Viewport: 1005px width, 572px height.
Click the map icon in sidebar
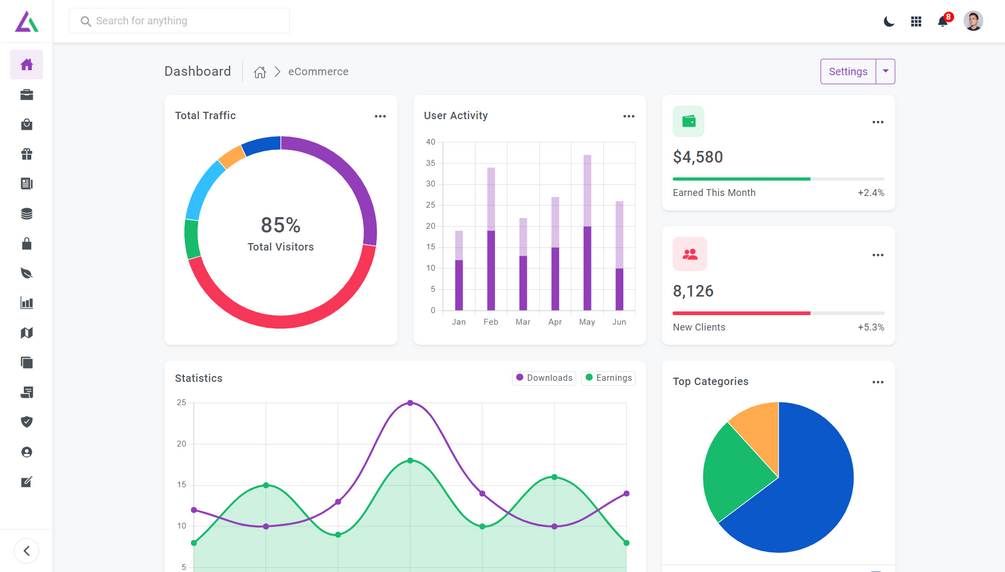pyautogui.click(x=26, y=333)
